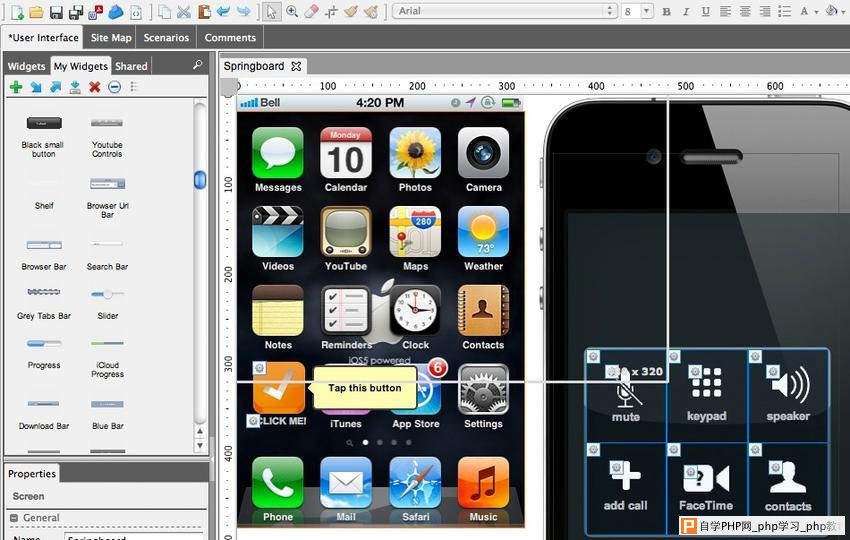Choose the zoom magnifier tool
The width and height of the screenshot is (850, 540).
(292, 11)
